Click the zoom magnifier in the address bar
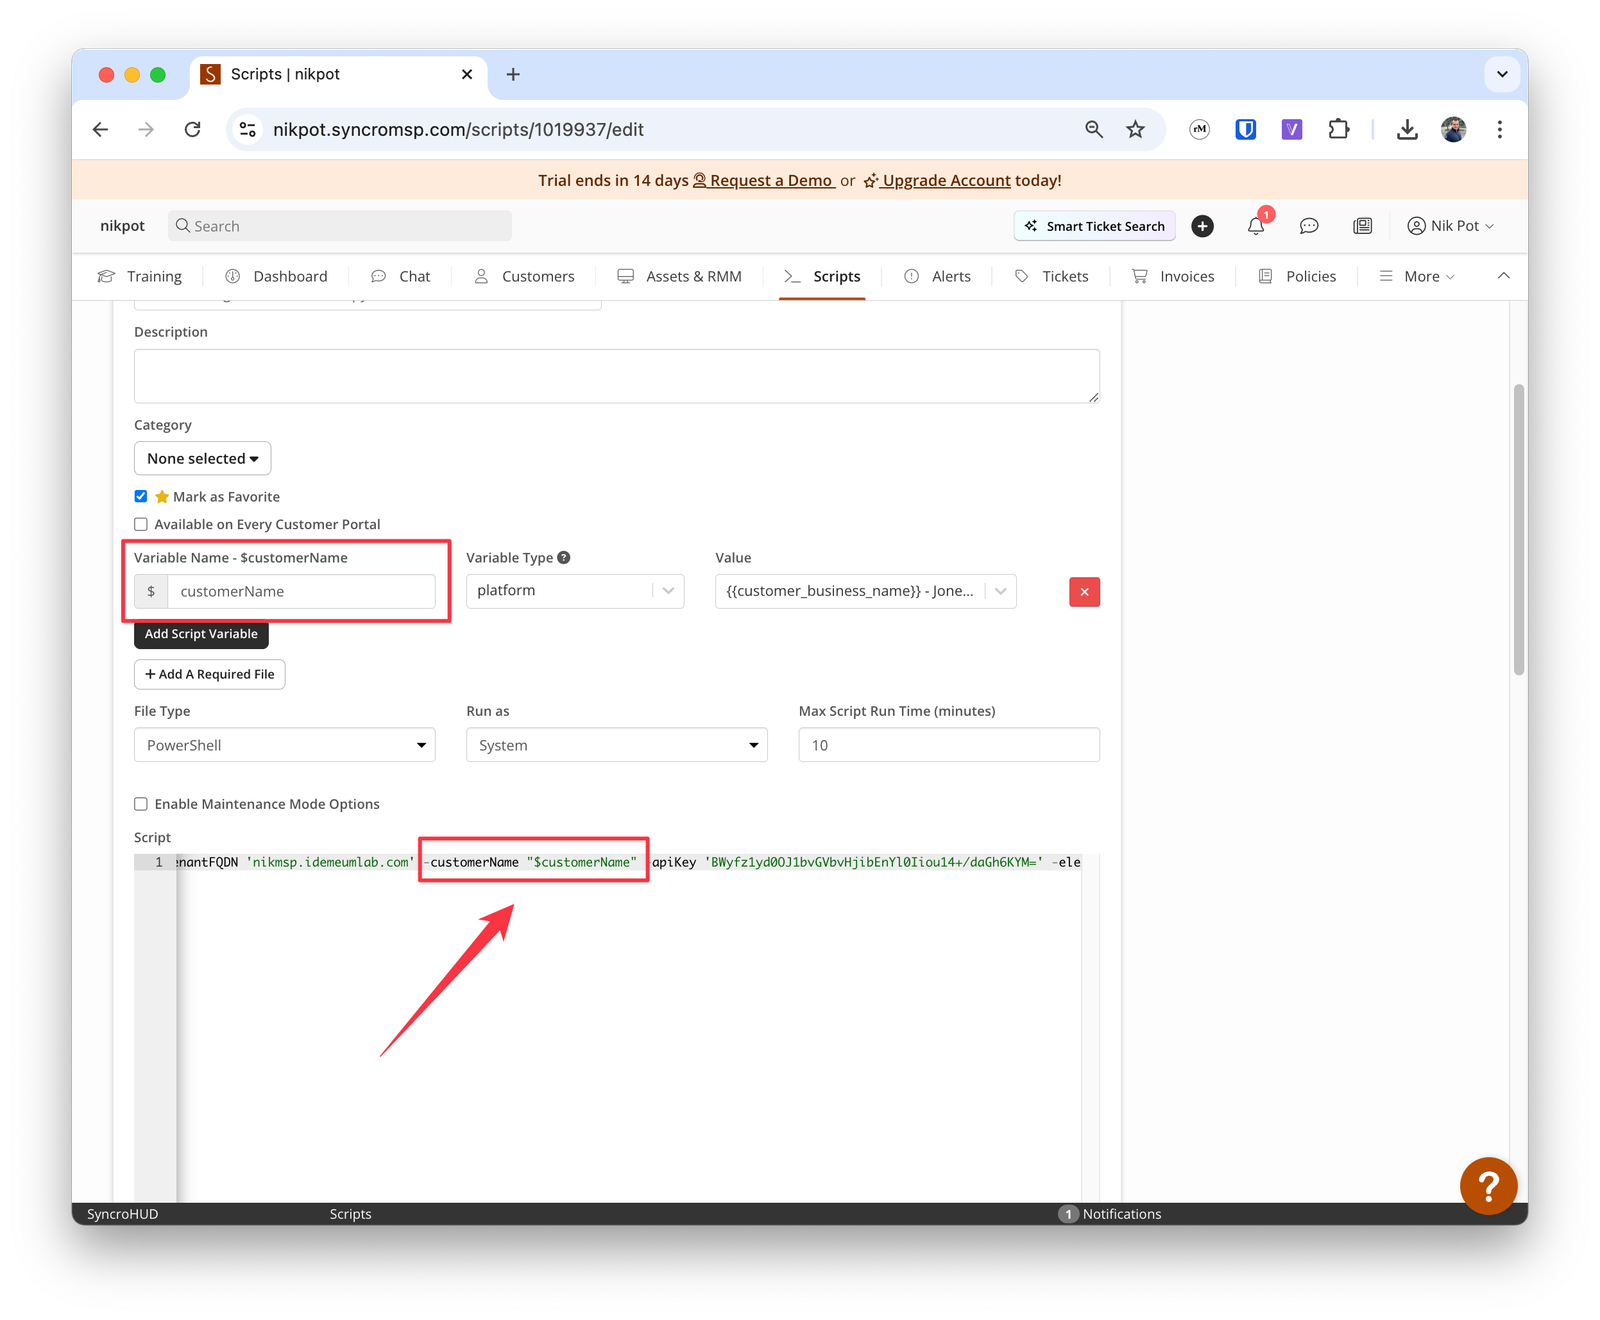The image size is (1600, 1320). click(x=1094, y=129)
